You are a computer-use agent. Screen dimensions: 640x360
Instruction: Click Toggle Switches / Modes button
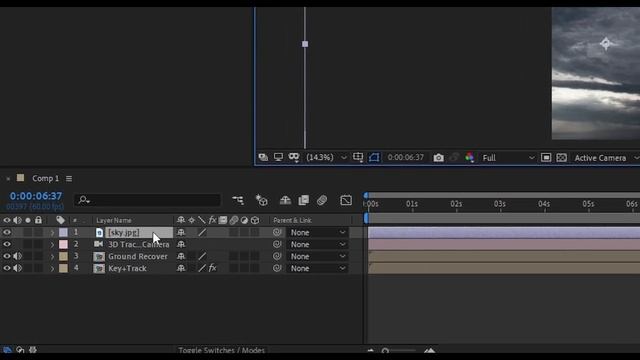221,350
